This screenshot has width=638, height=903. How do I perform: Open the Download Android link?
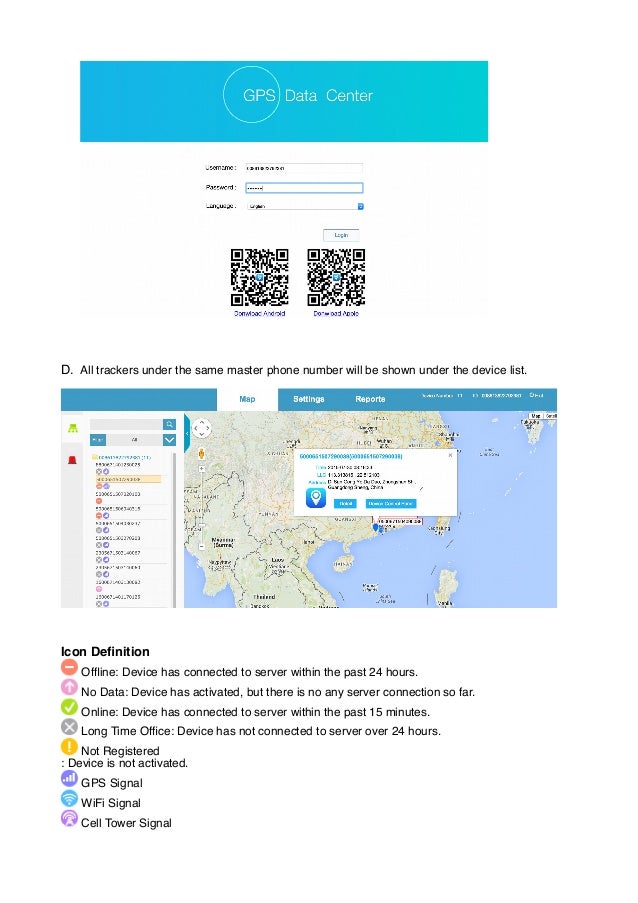(x=260, y=314)
